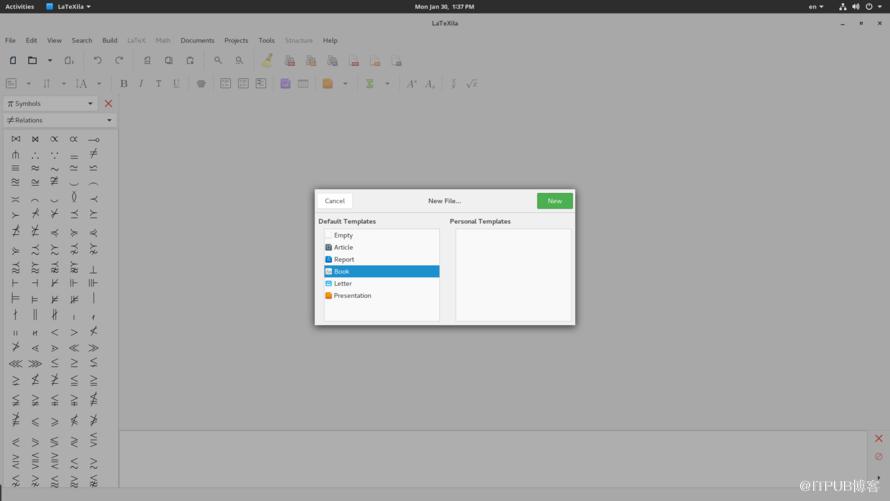Close the Symbols side panel
This screenshot has width=890, height=501.
click(108, 104)
